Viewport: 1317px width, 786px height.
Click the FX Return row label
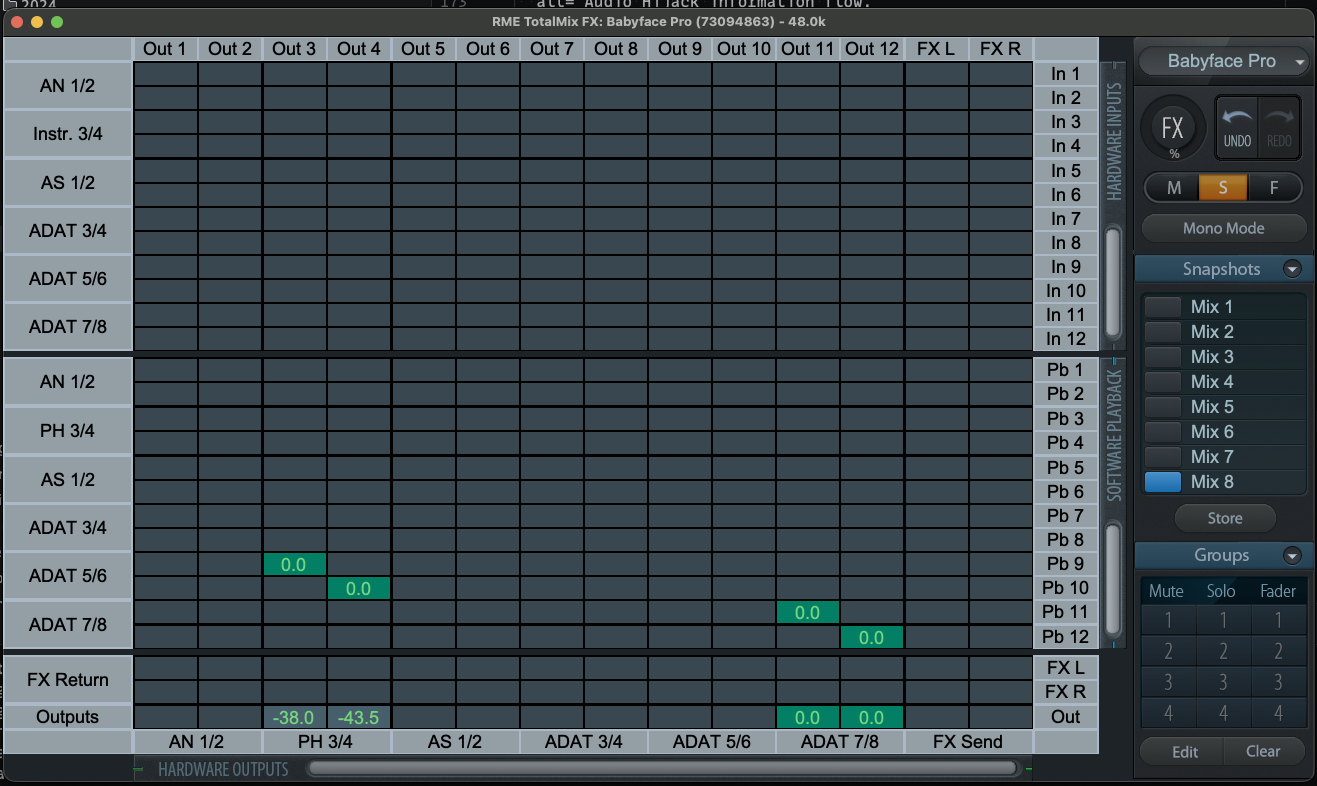click(x=68, y=680)
